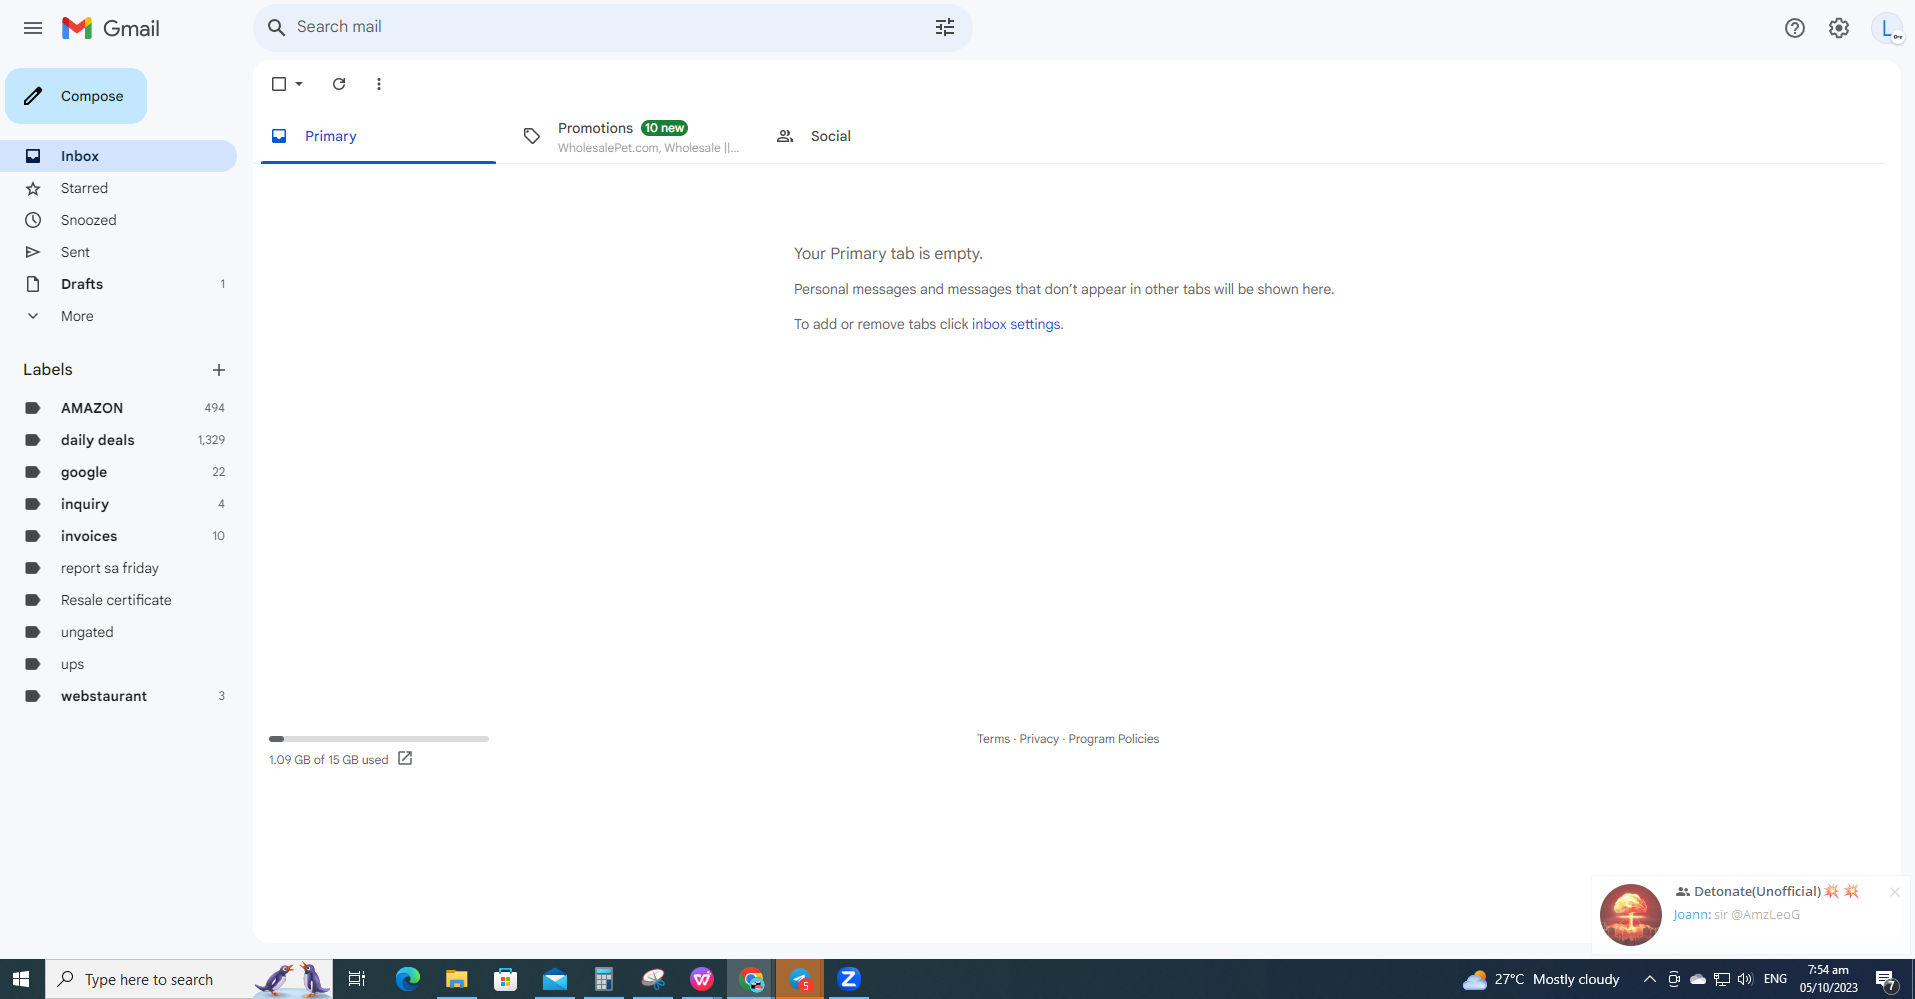1915x999 pixels.
Task: Open File Explorer from taskbar
Action: pyautogui.click(x=456, y=979)
